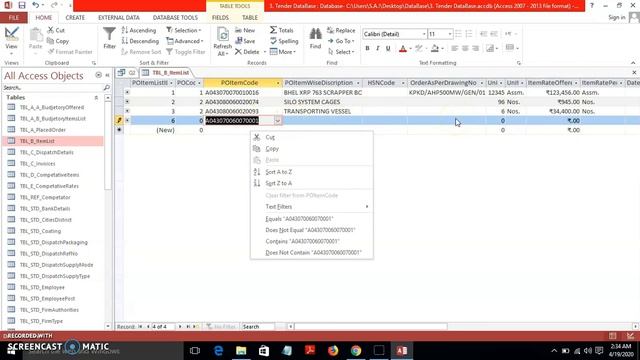Open Edge browser from taskbar
The width and height of the screenshot is (640, 360).
pos(218,351)
